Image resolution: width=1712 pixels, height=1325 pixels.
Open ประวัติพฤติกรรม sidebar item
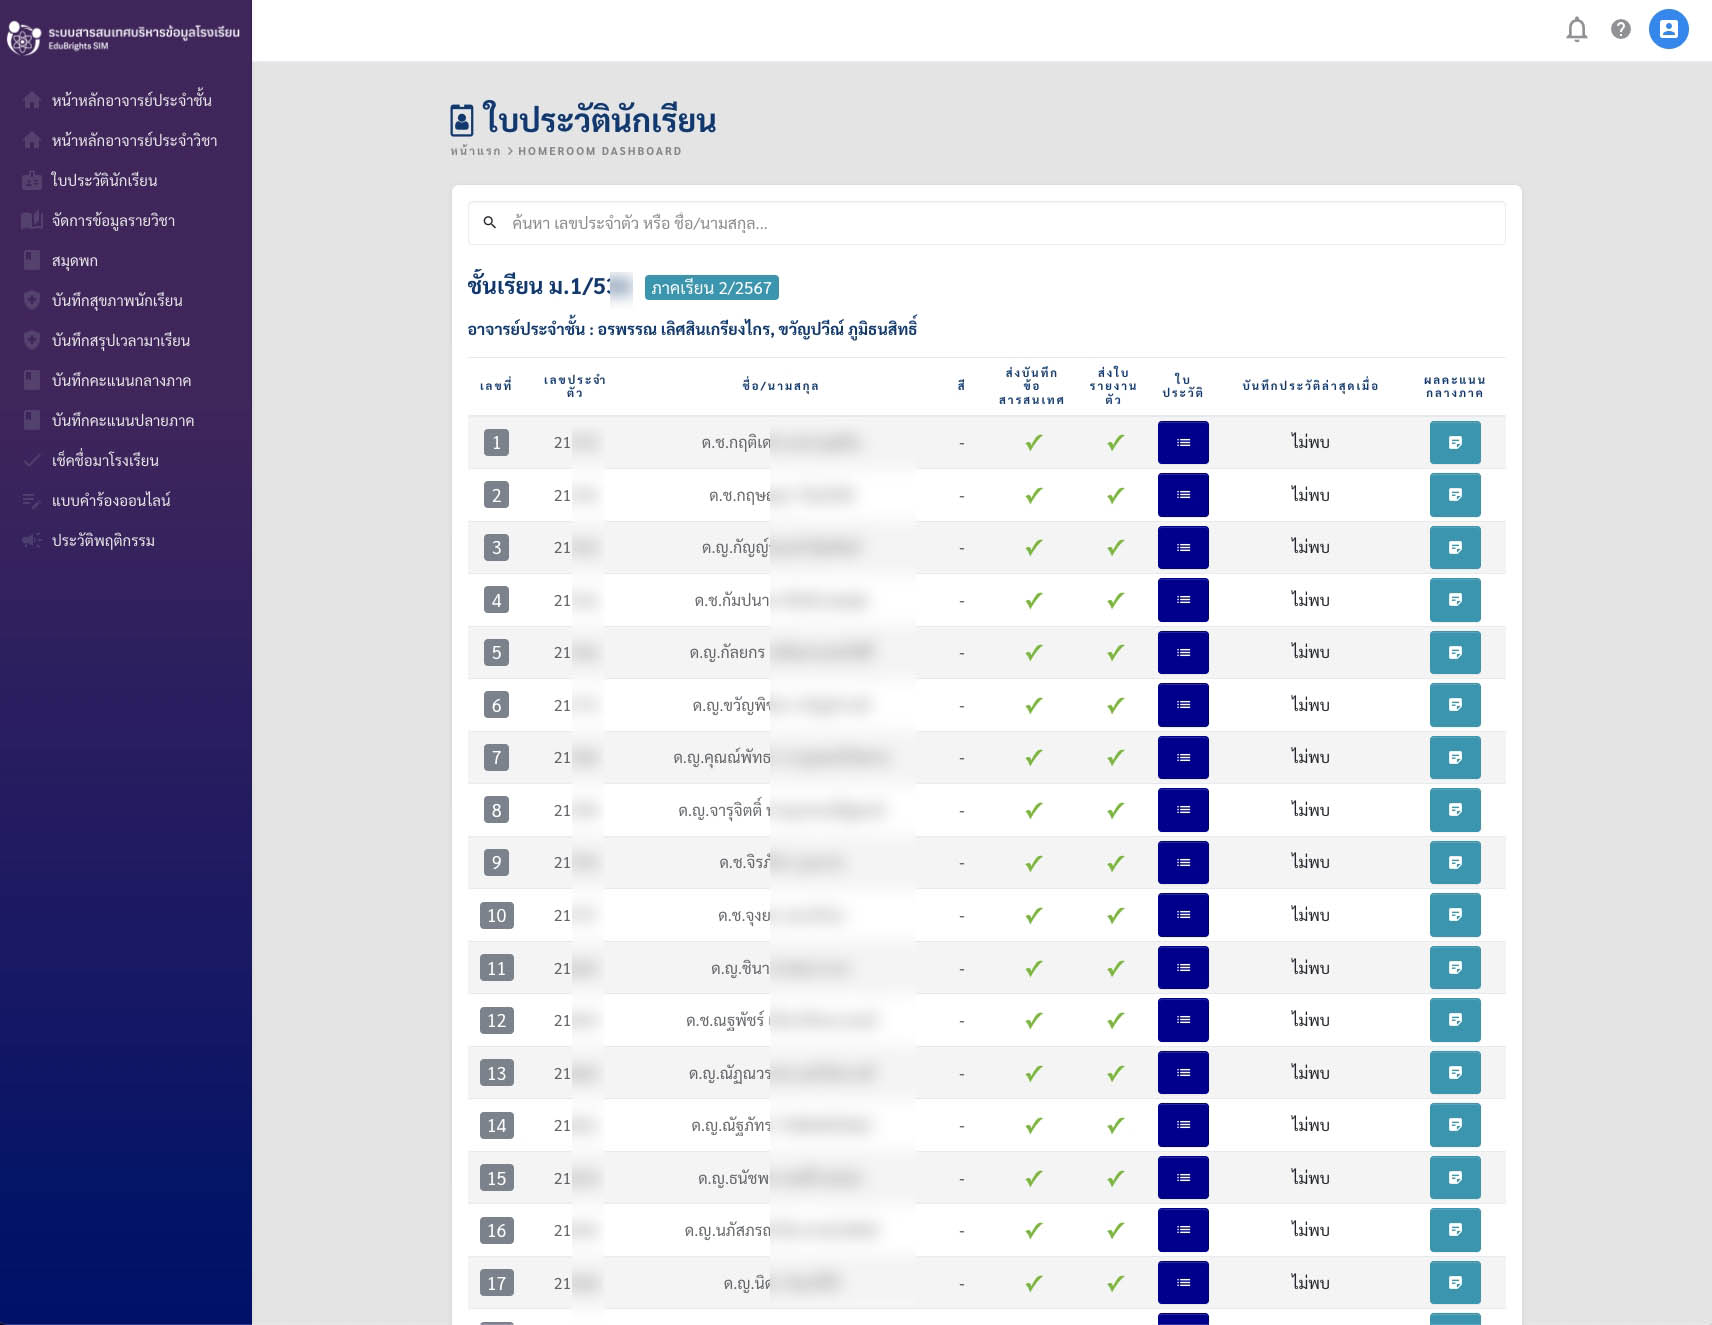click(x=103, y=540)
